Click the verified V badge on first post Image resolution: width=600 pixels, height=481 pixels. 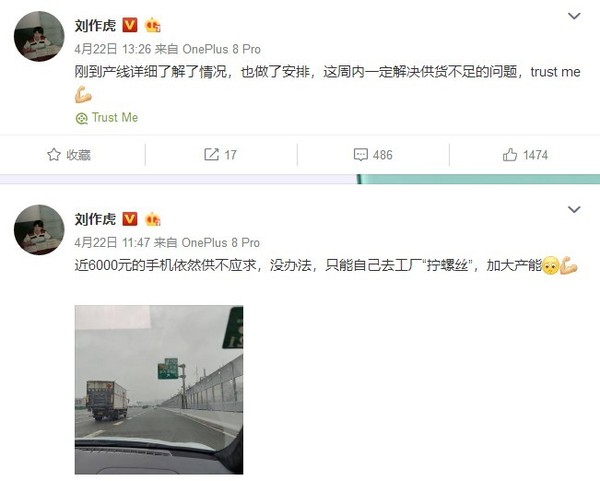pos(130,25)
